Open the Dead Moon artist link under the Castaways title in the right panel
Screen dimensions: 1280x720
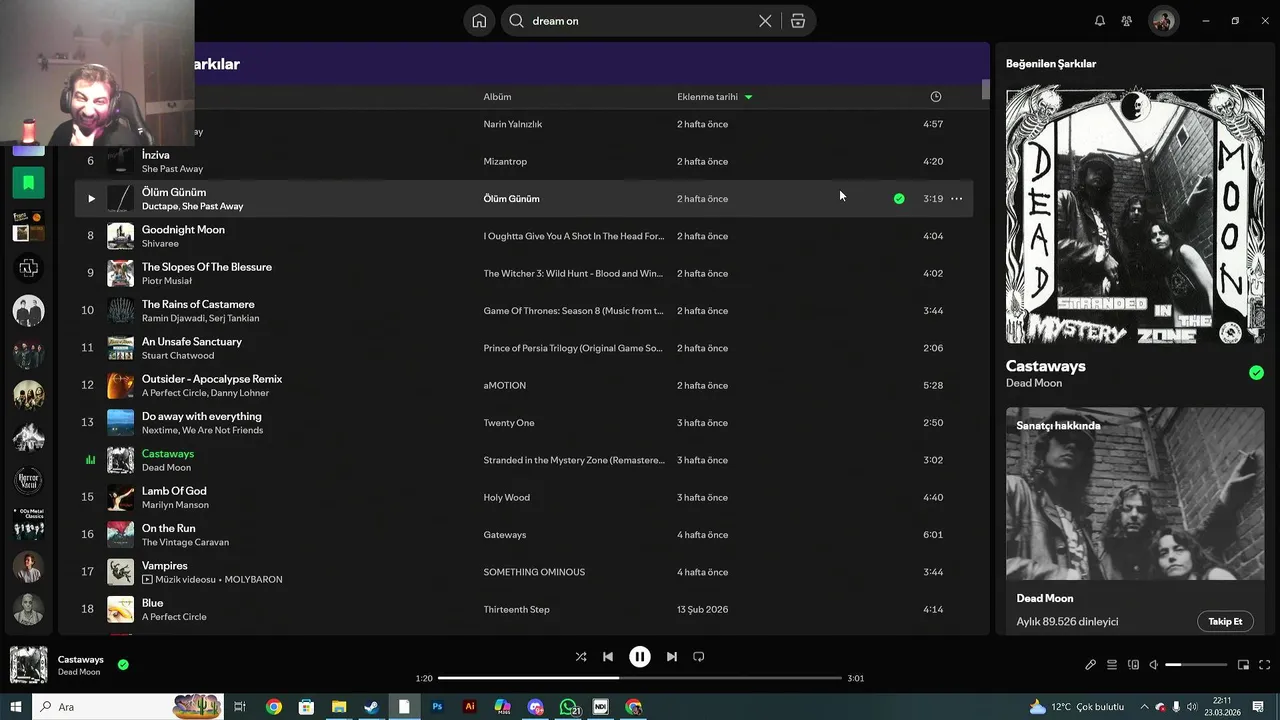[x=1034, y=383]
